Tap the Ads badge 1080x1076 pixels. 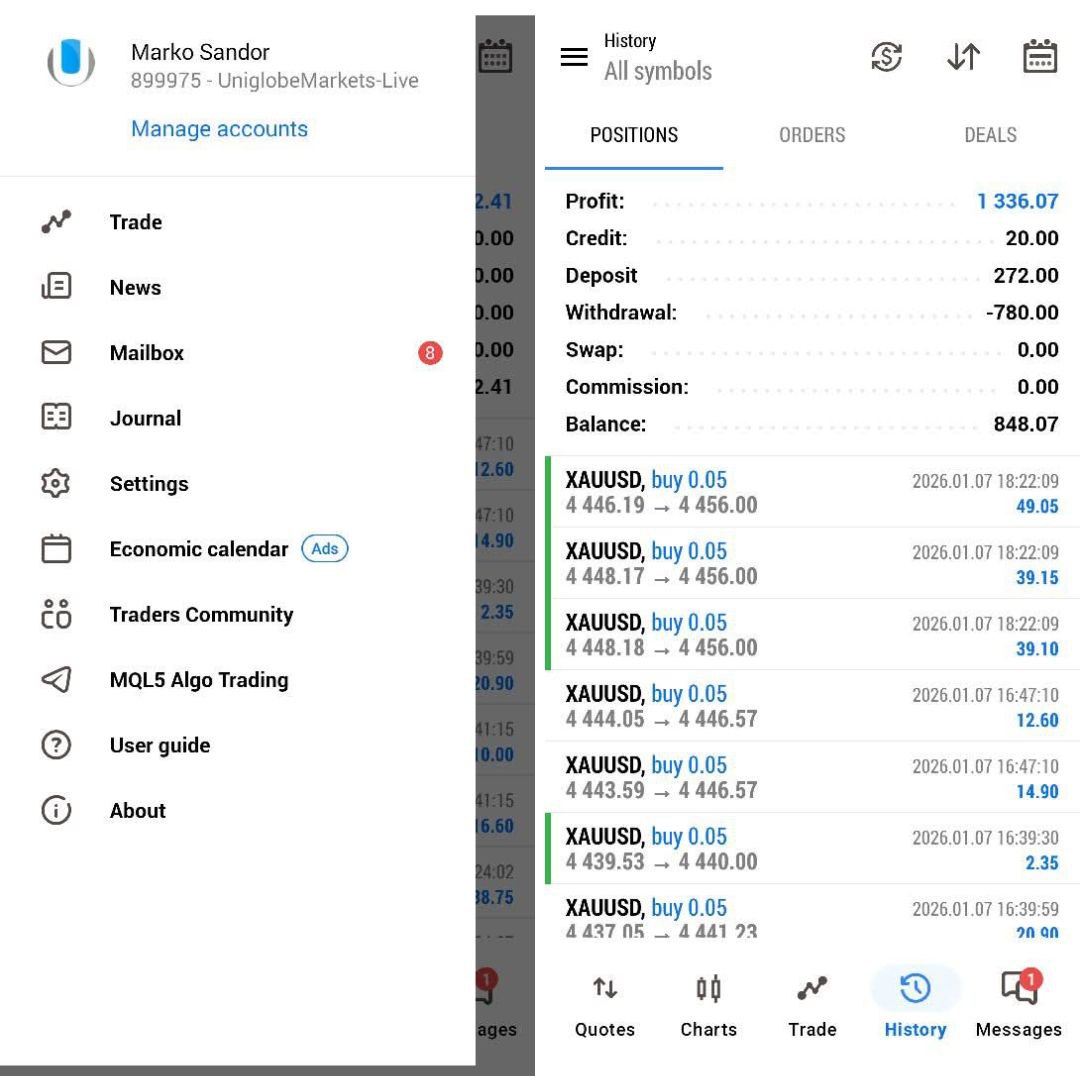[x=324, y=548]
